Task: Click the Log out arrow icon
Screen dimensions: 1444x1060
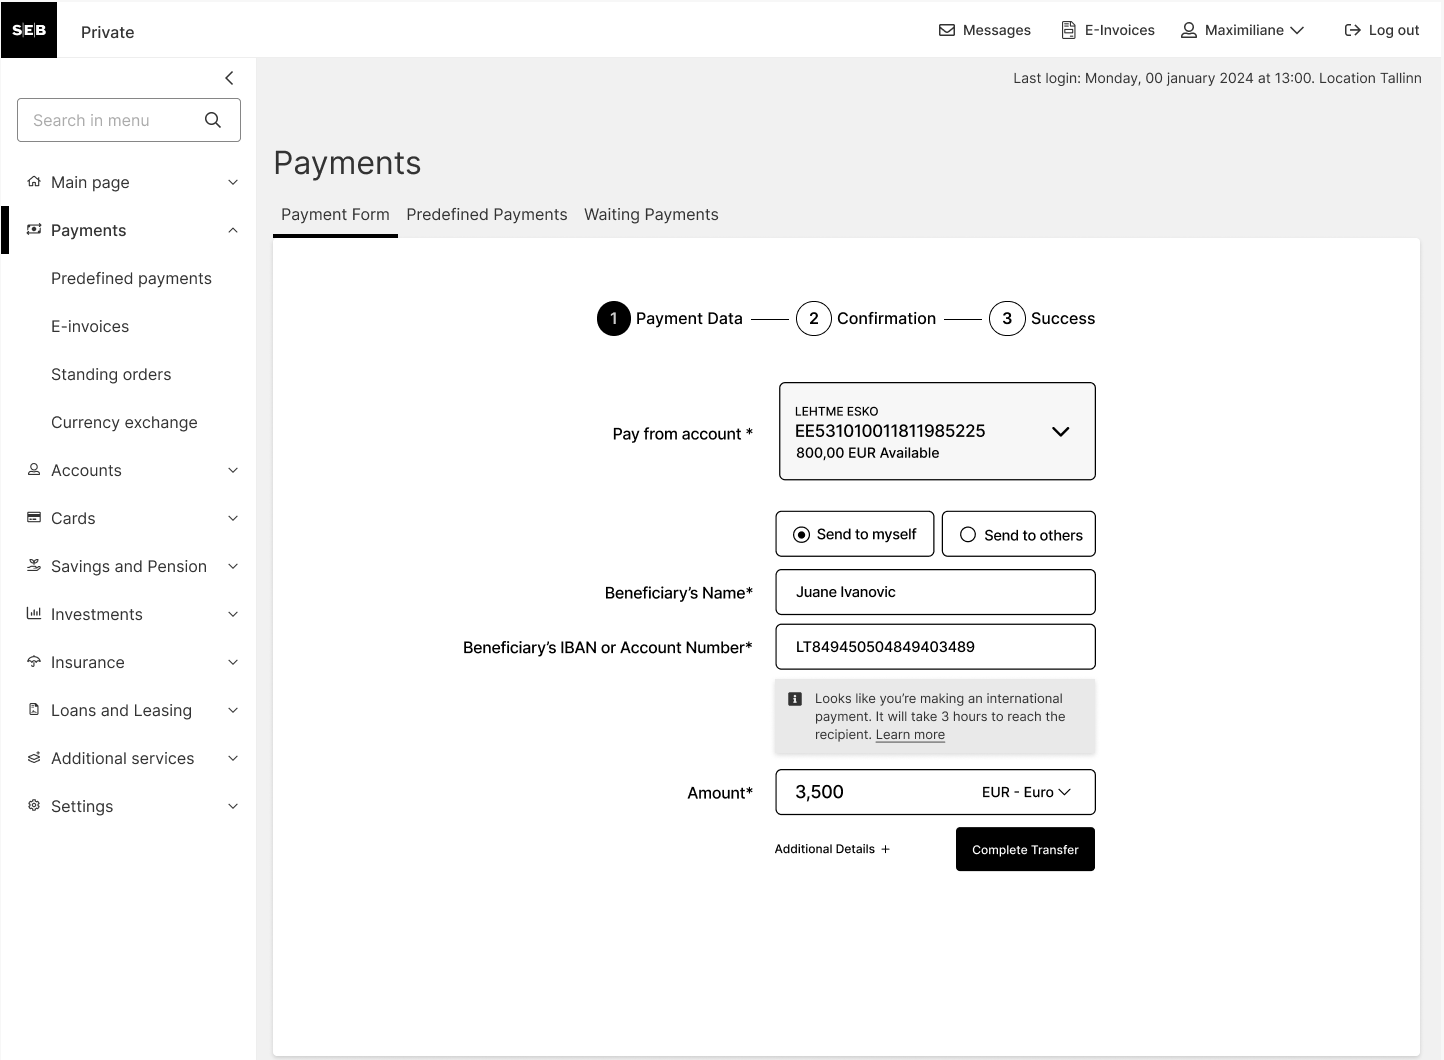Action: click(1353, 30)
